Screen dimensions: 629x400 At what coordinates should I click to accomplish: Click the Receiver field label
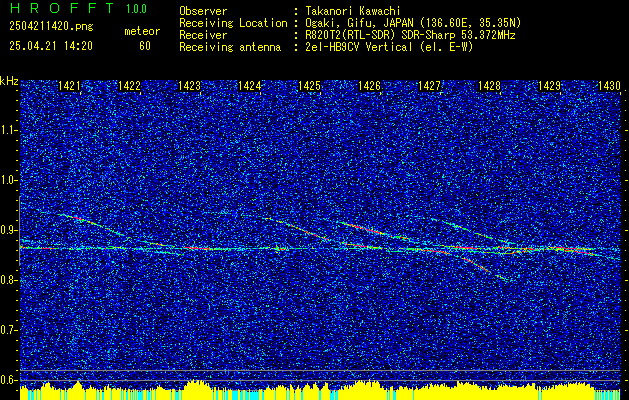[203, 35]
